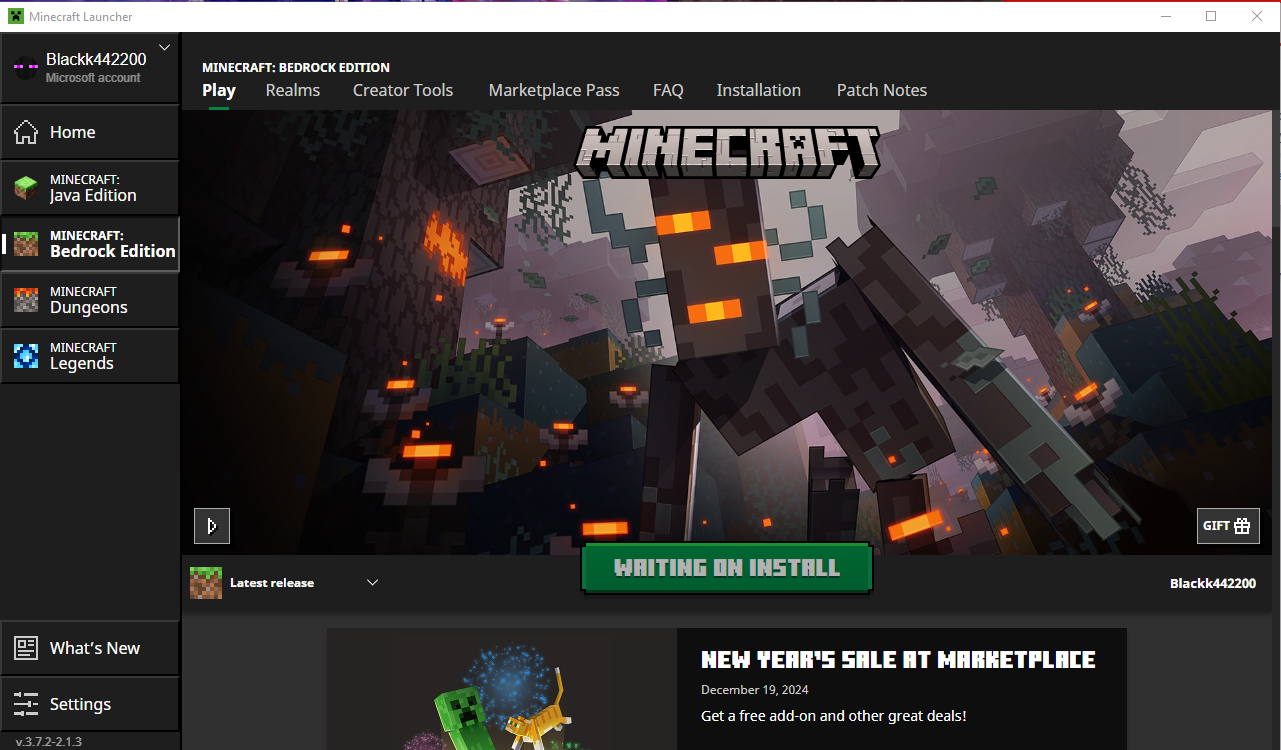Open the New Year's Sale news thumbnail
The image size is (1281, 750).
(x=502, y=689)
